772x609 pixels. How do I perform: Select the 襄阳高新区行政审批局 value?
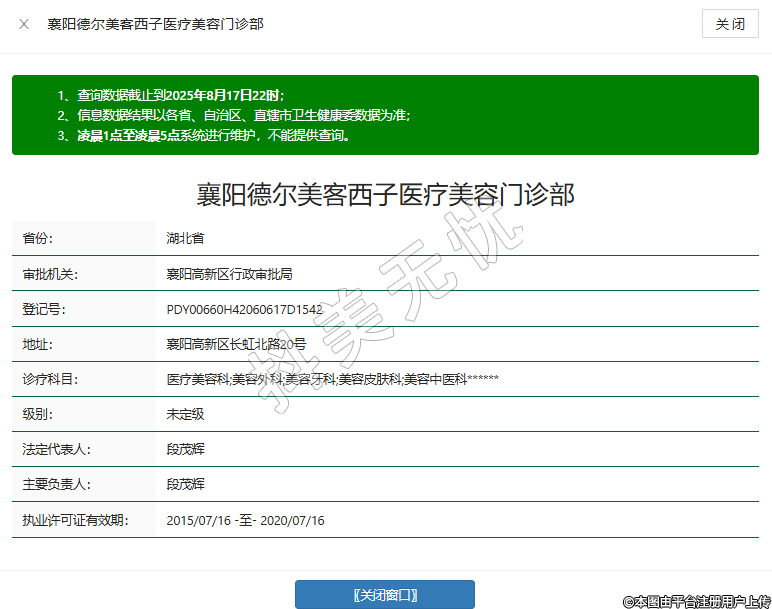click(x=229, y=274)
